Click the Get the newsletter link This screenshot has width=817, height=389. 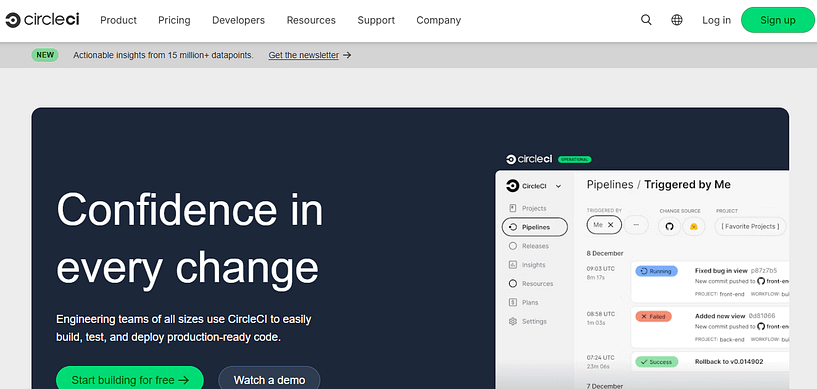[x=303, y=55]
